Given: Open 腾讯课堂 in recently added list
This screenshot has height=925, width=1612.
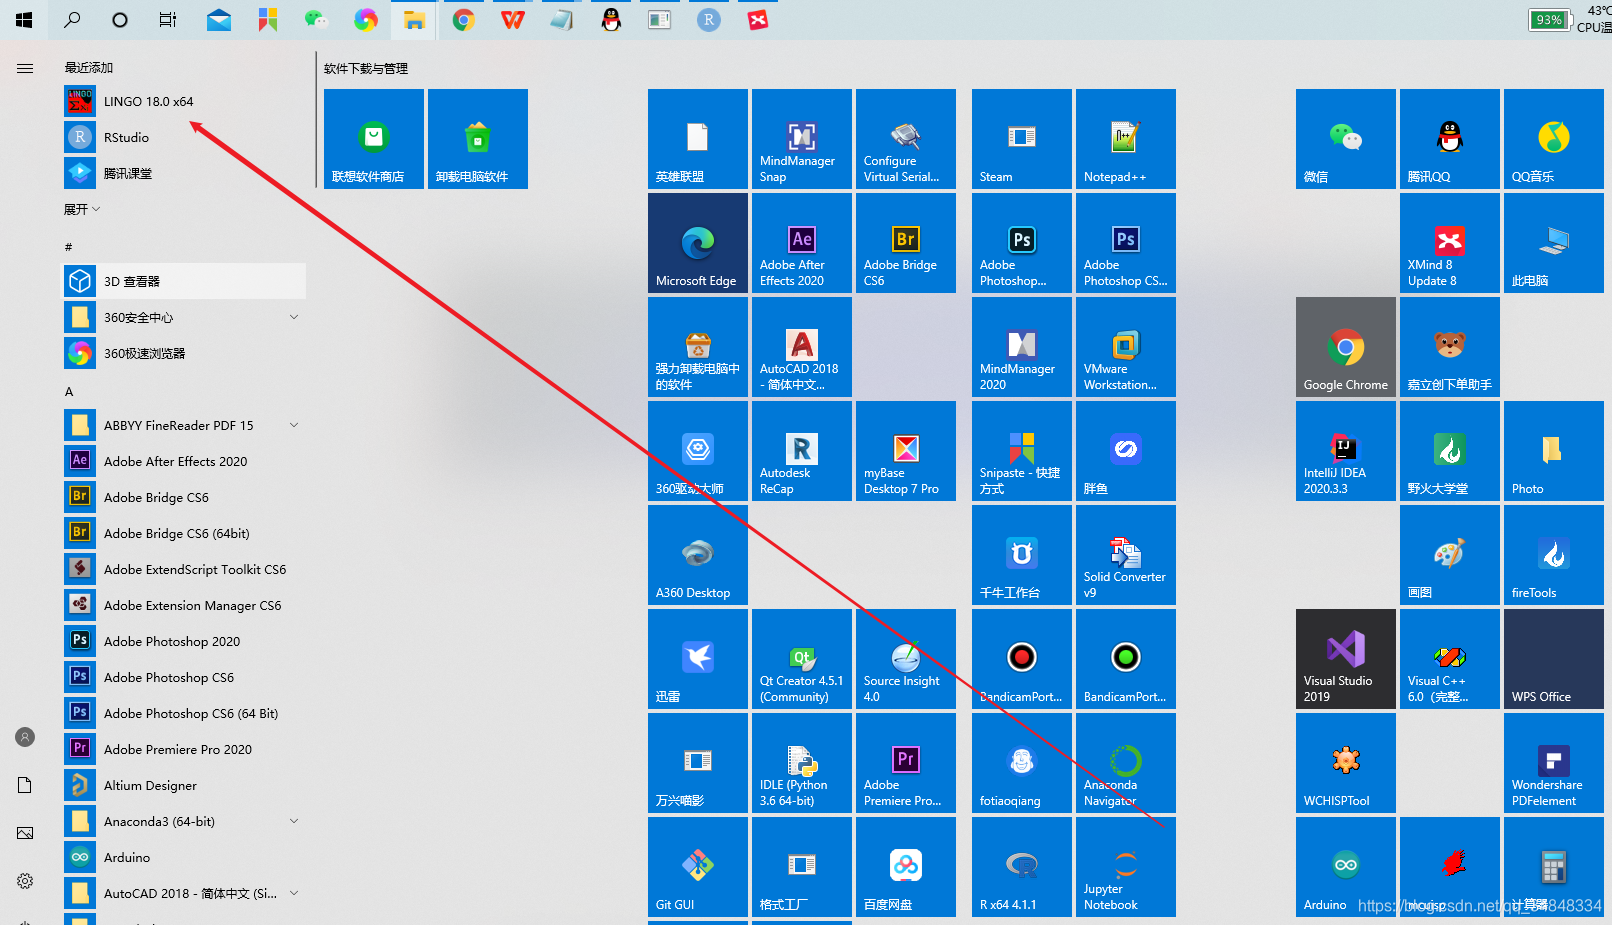Looking at the screenshot, I should [x=185, y=173].
